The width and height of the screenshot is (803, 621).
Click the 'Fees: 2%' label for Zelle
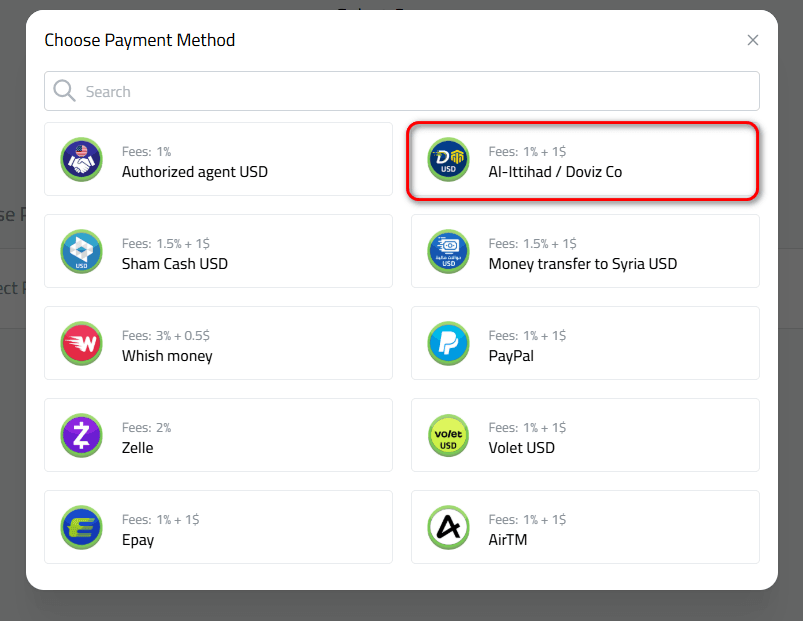[x=146, y=427]
